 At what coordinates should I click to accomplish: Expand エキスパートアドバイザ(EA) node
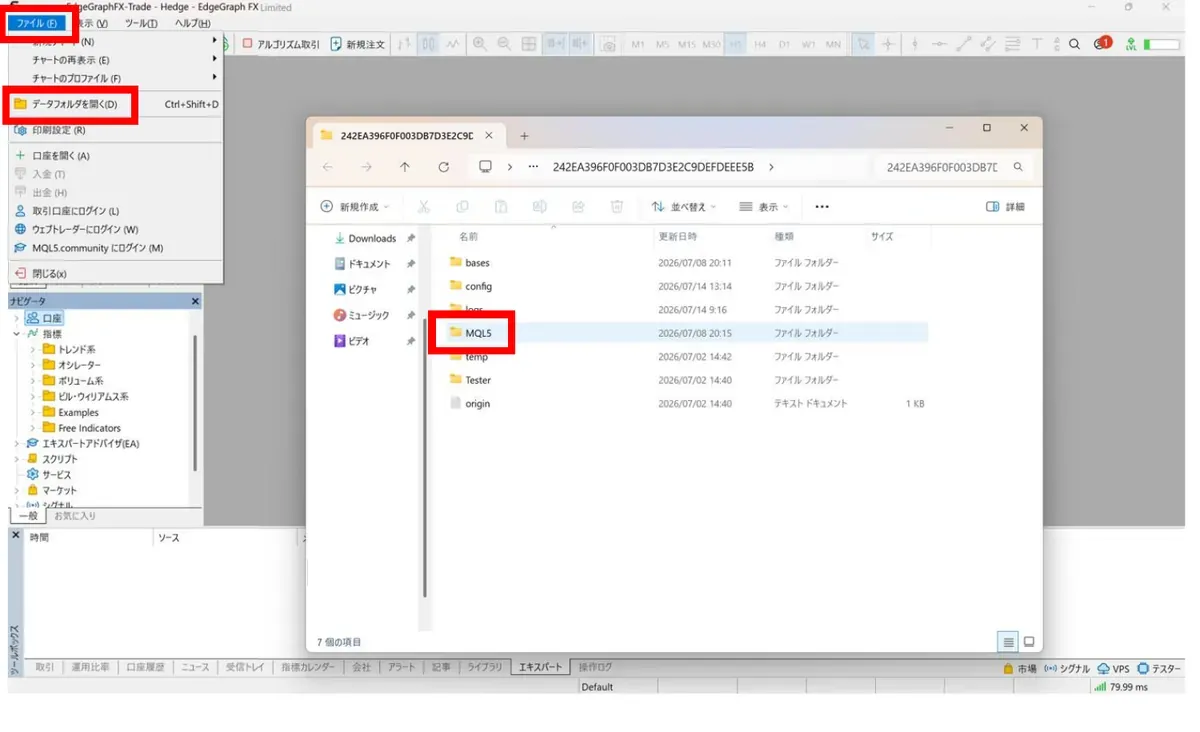click(x=17, y=443)
